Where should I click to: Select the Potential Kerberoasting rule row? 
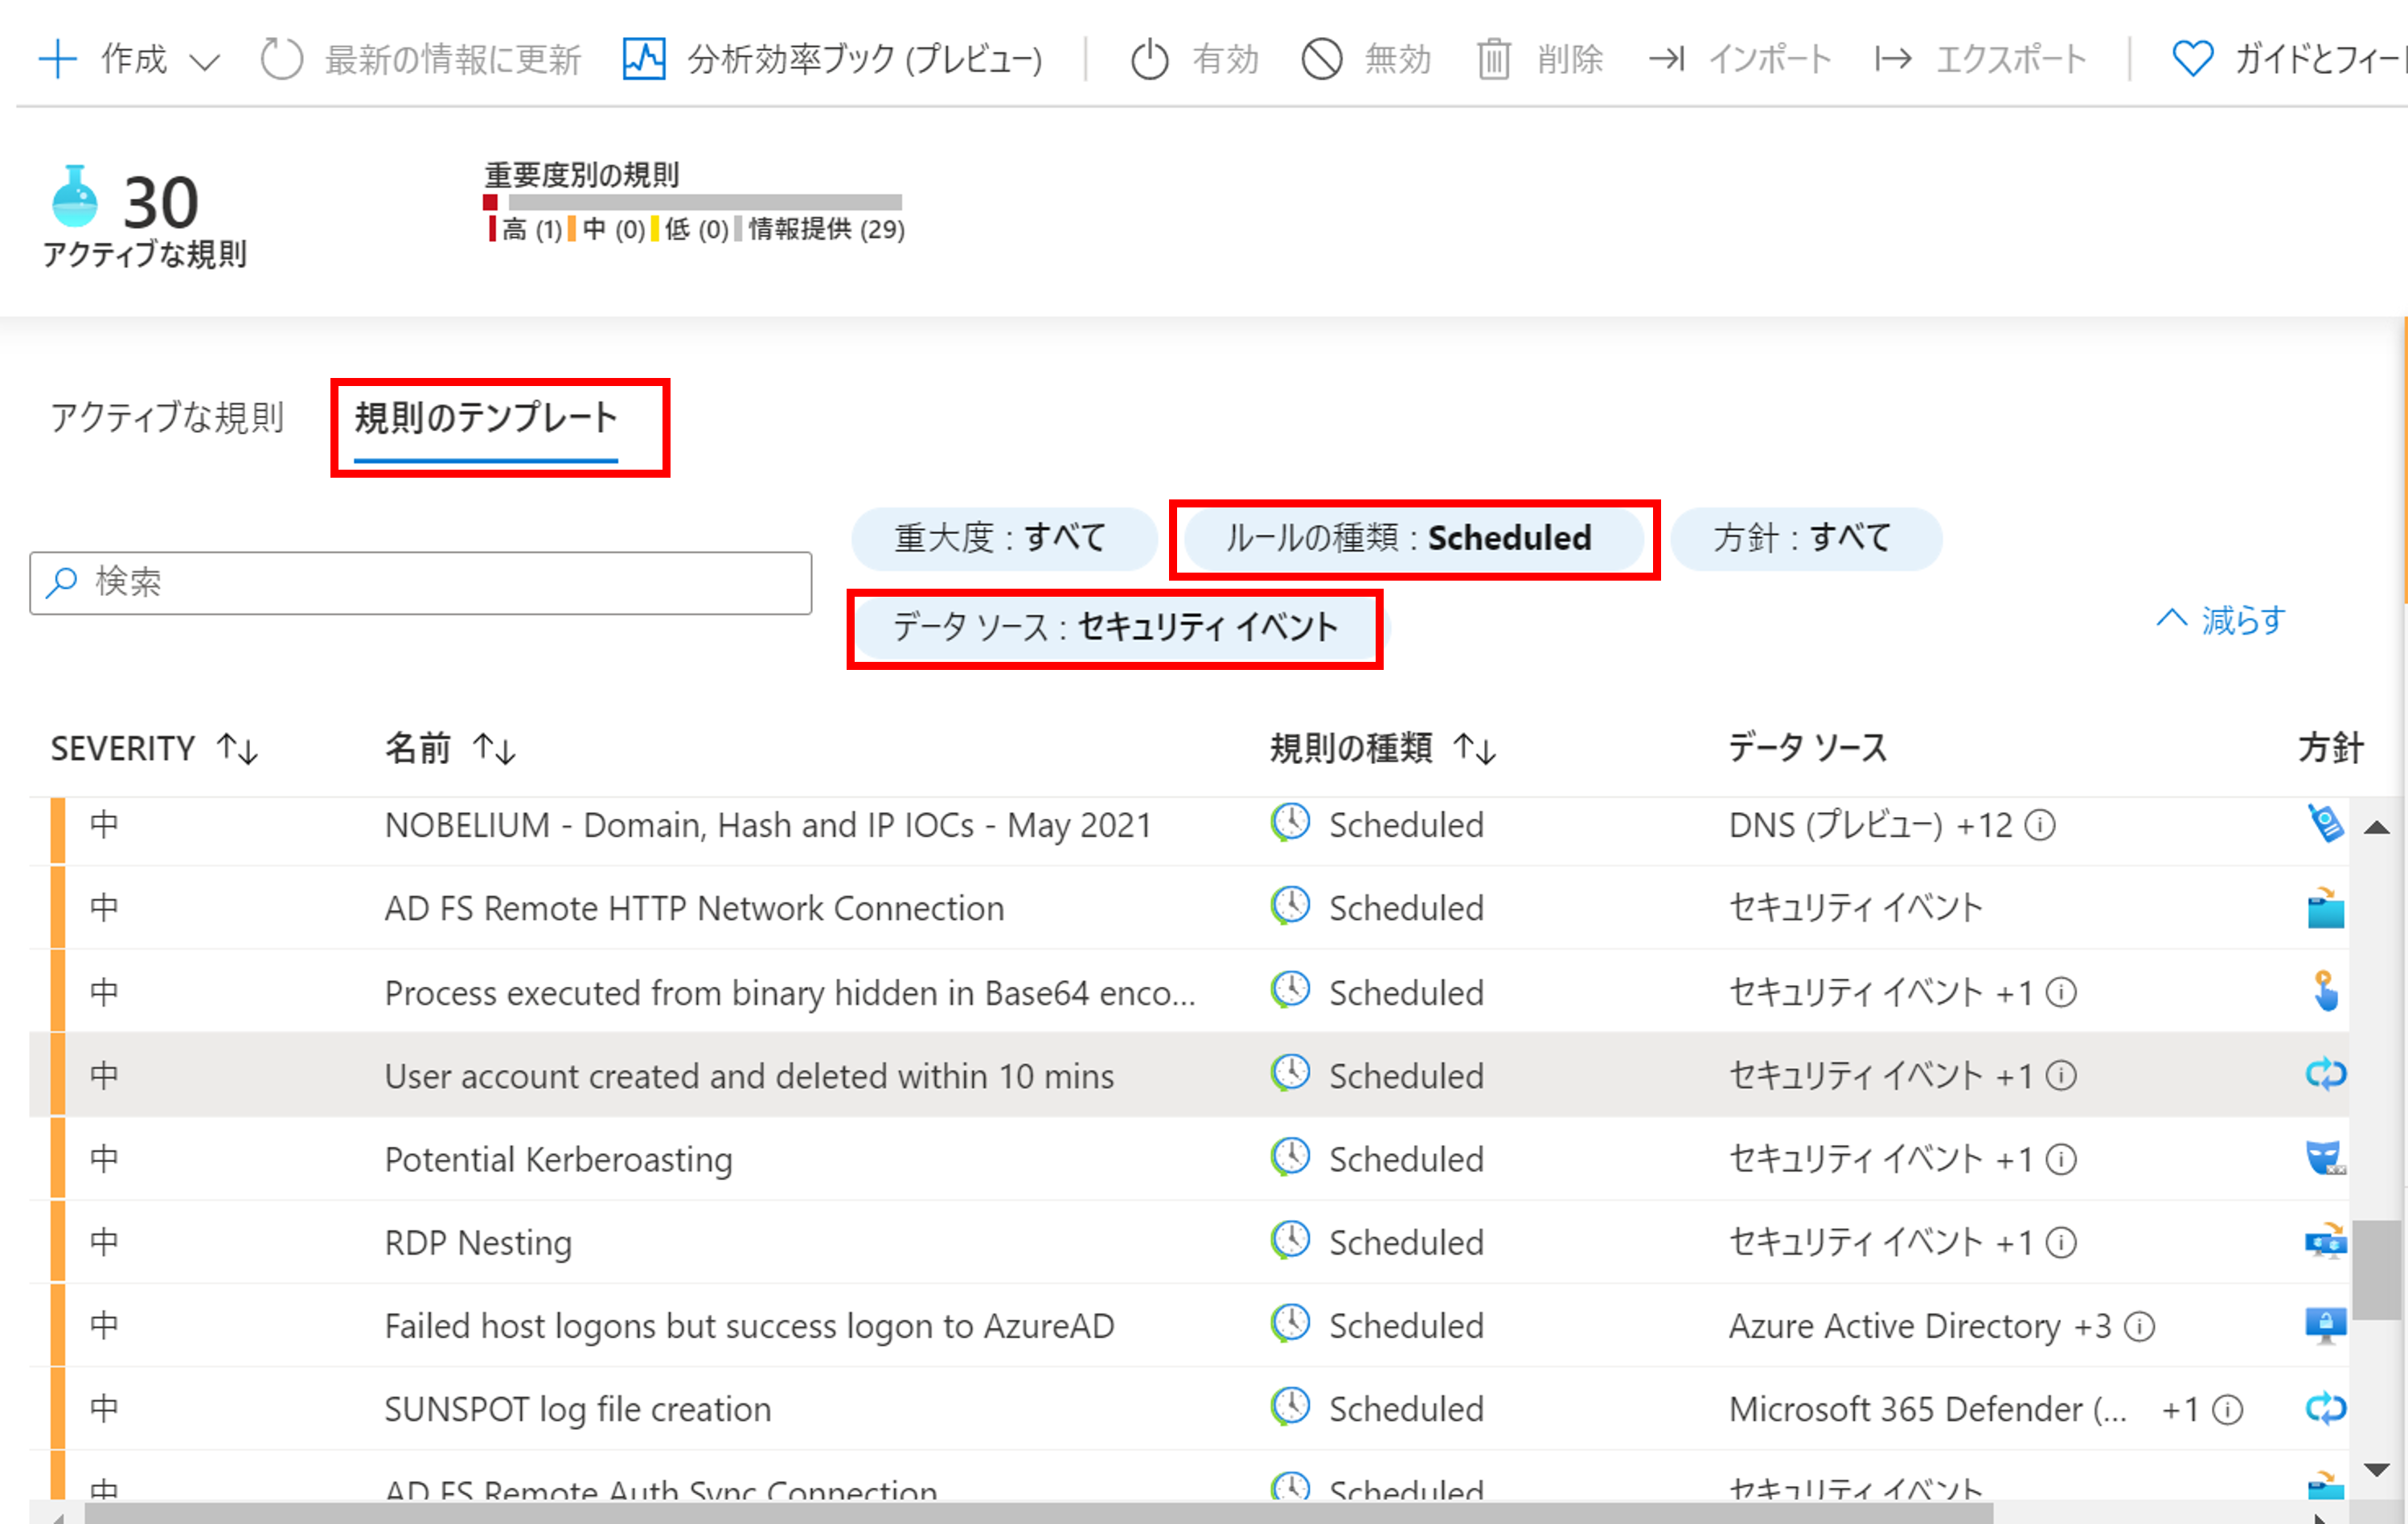click(x=558, y=1160)
